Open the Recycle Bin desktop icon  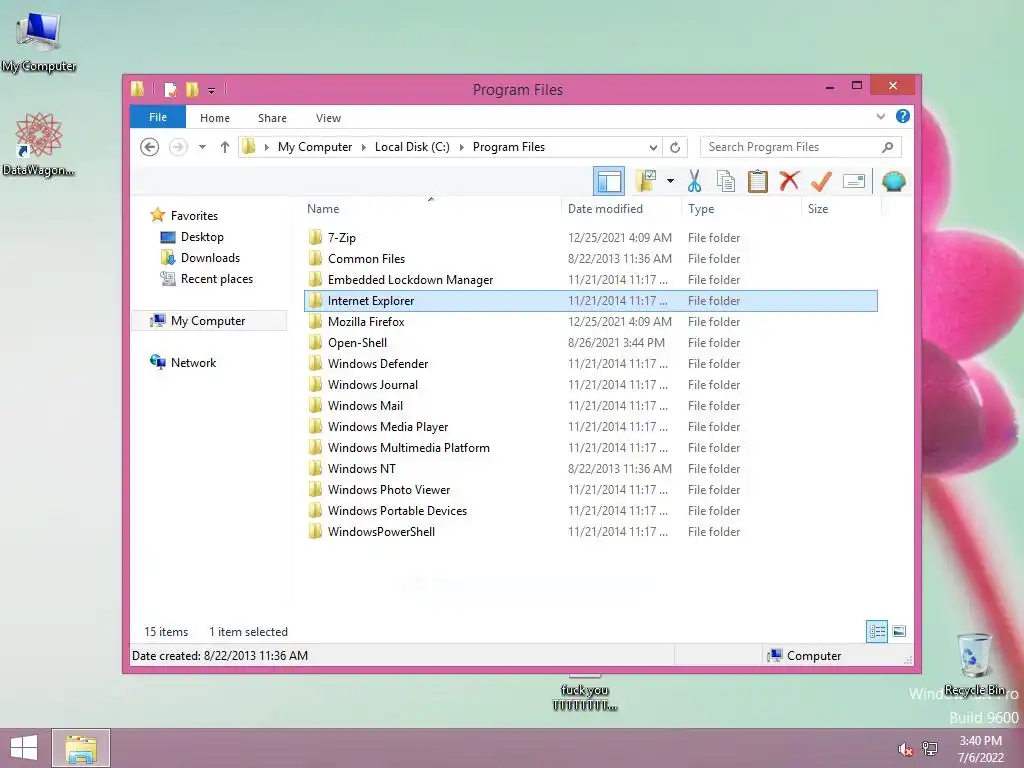pyautogui.click(x=975, y=665)
